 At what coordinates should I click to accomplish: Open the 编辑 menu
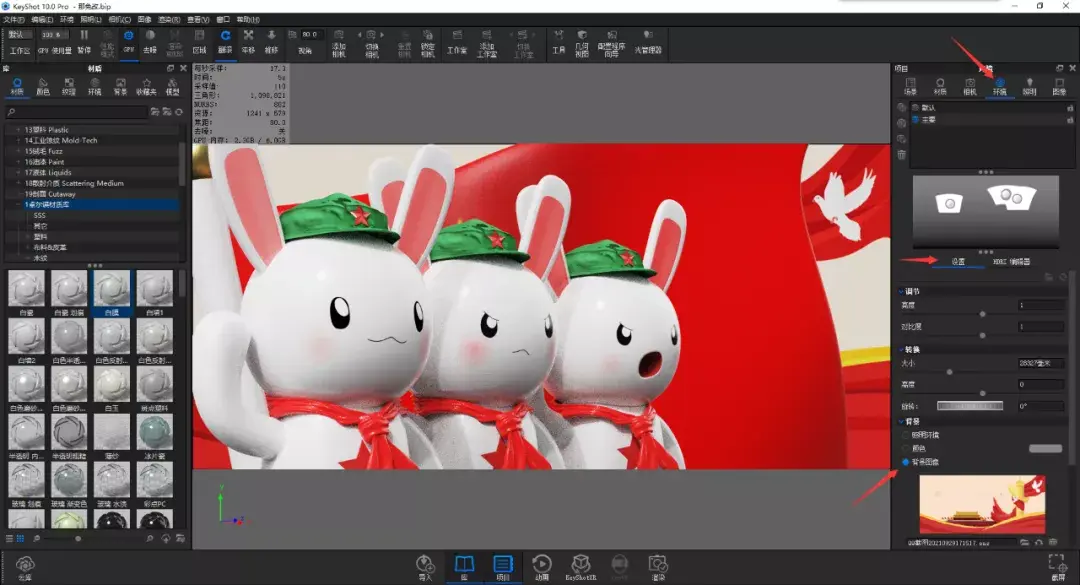[x=43, y=19]
